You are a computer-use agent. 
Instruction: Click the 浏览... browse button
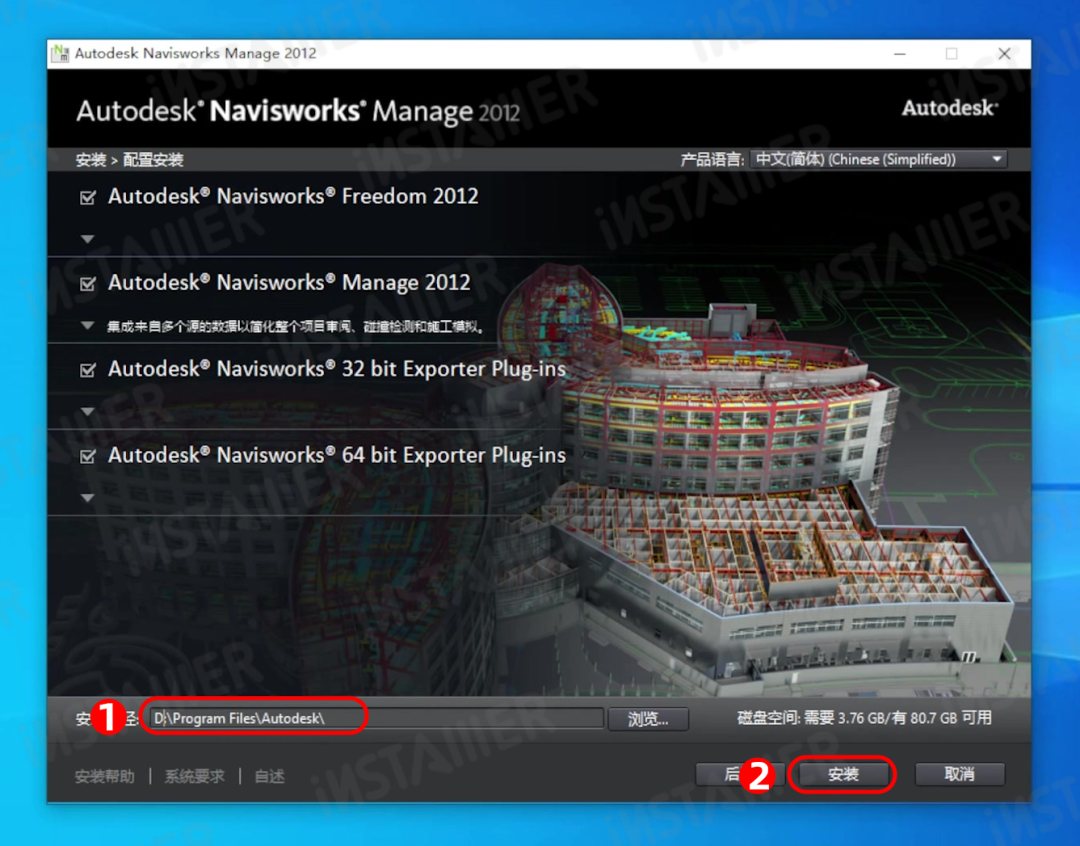(647, 719)
